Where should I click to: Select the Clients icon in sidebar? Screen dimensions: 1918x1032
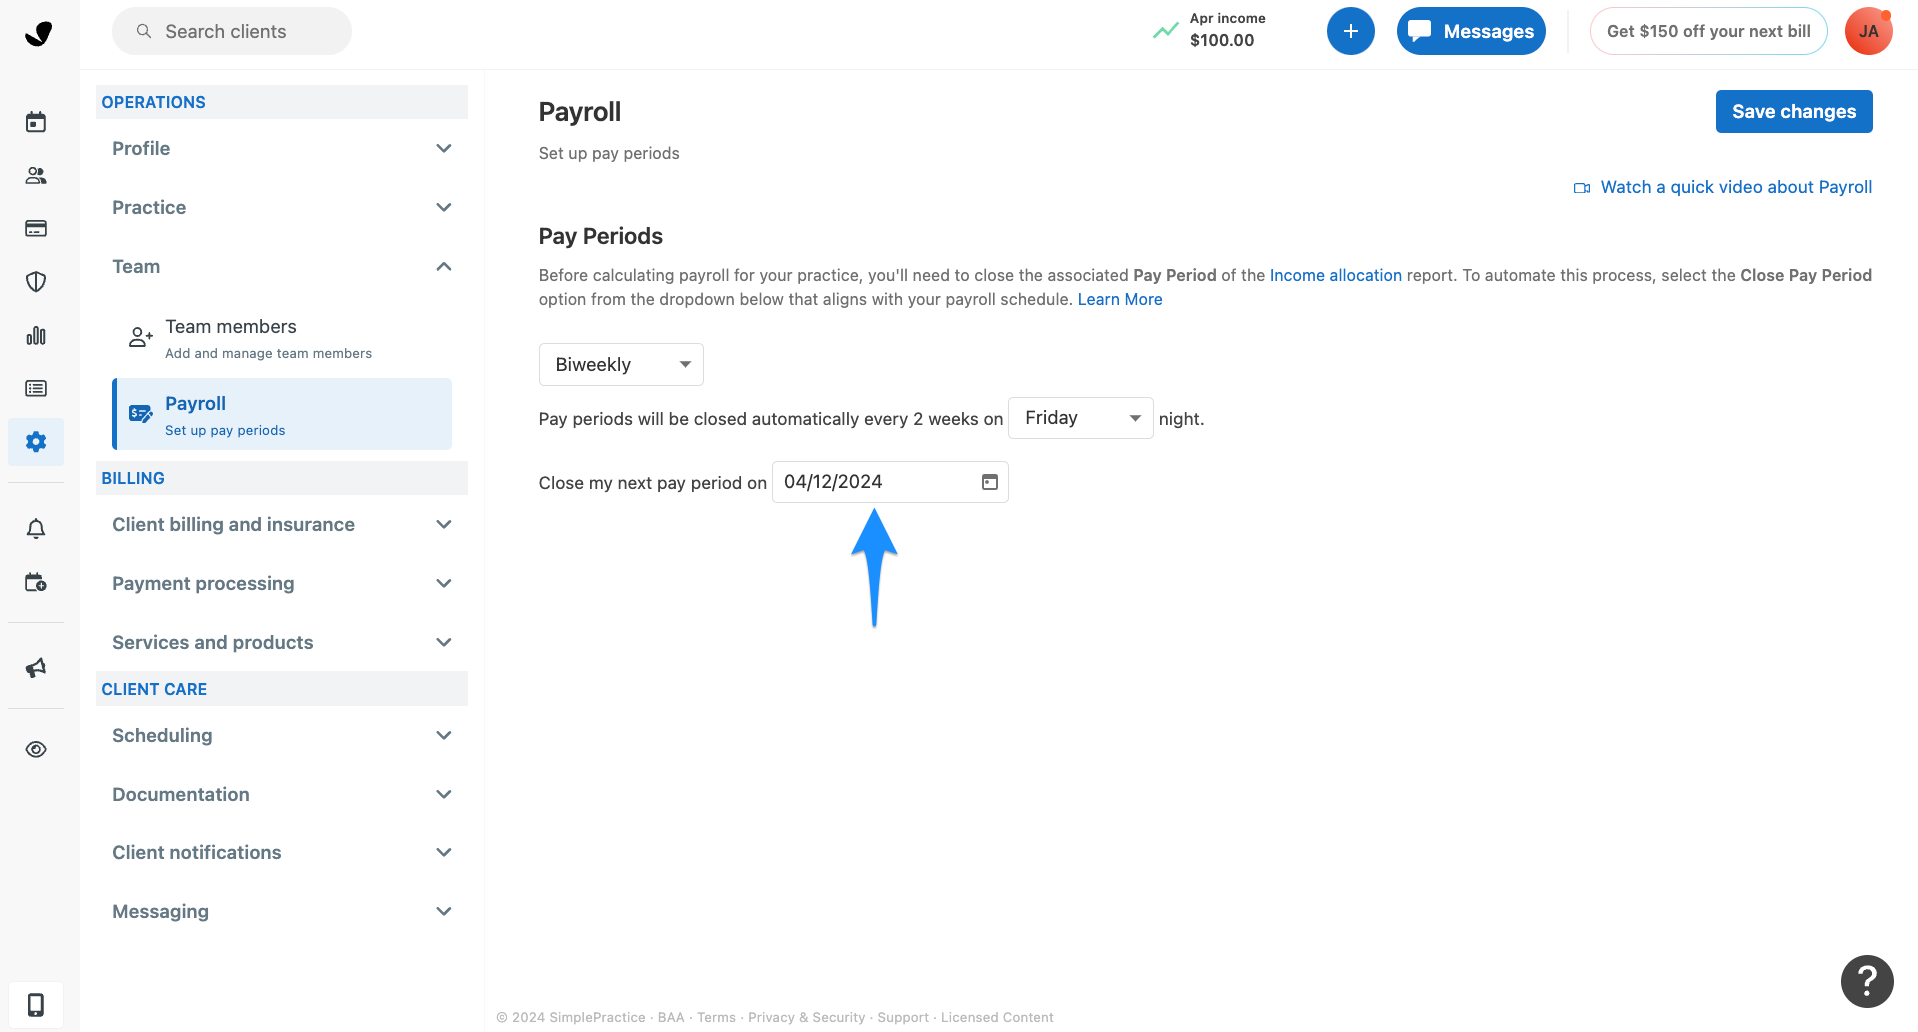(x=36, y=175)
